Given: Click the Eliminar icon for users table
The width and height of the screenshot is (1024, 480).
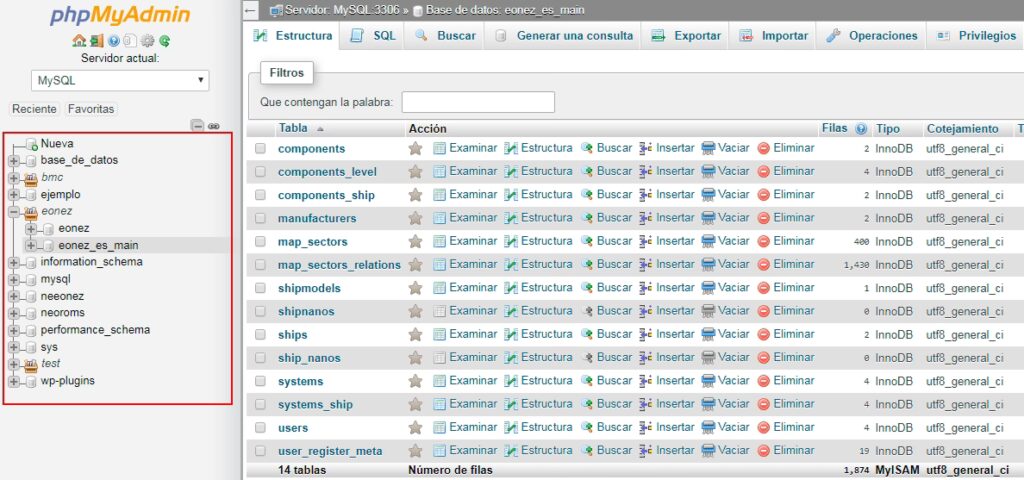Looking at the screenshot, I should [x=764, y=427].
